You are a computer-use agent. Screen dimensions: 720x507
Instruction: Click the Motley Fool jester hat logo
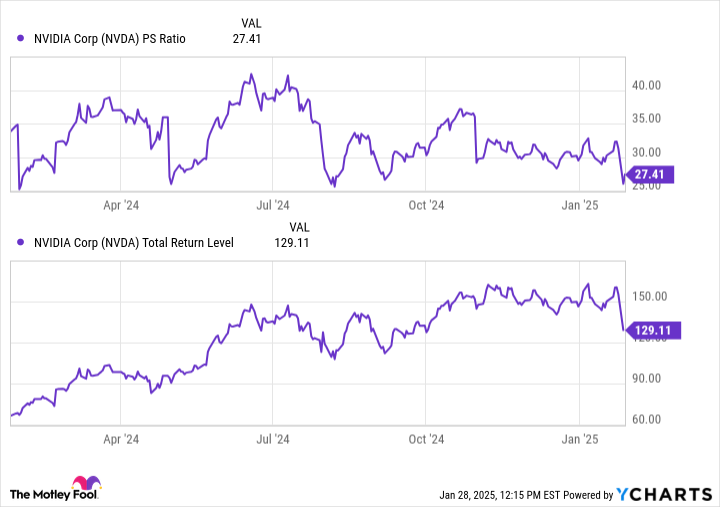[x=85, y=485]
